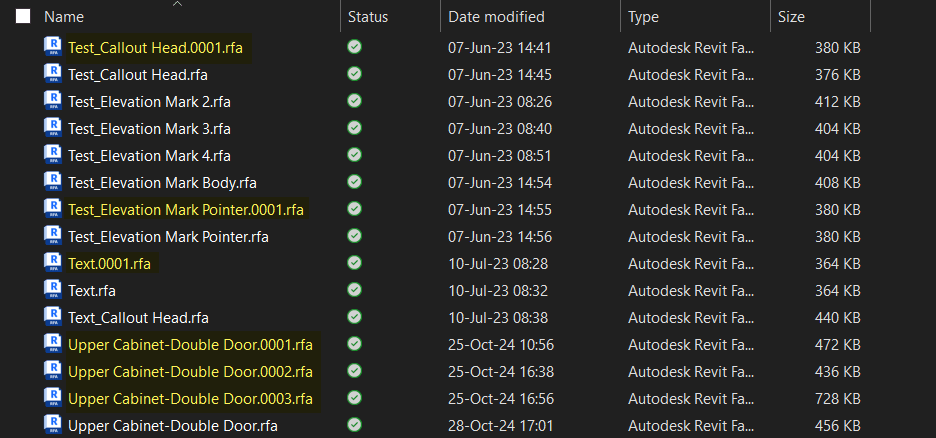Select file name Test_Elevation Mark 2.rfa
Image resolution: width=936 pixels, height=438 pixels.
[149, 102]
